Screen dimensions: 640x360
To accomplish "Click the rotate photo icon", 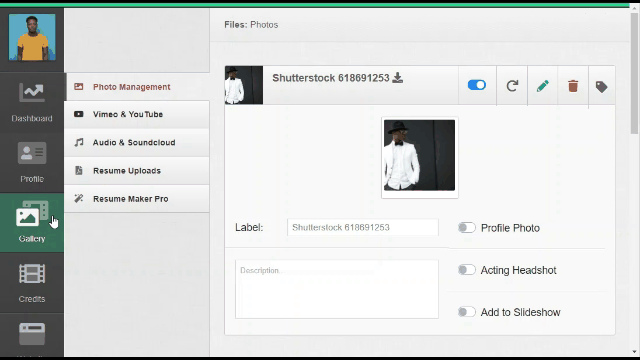I will pyautogui.click(x=512, y=86).
